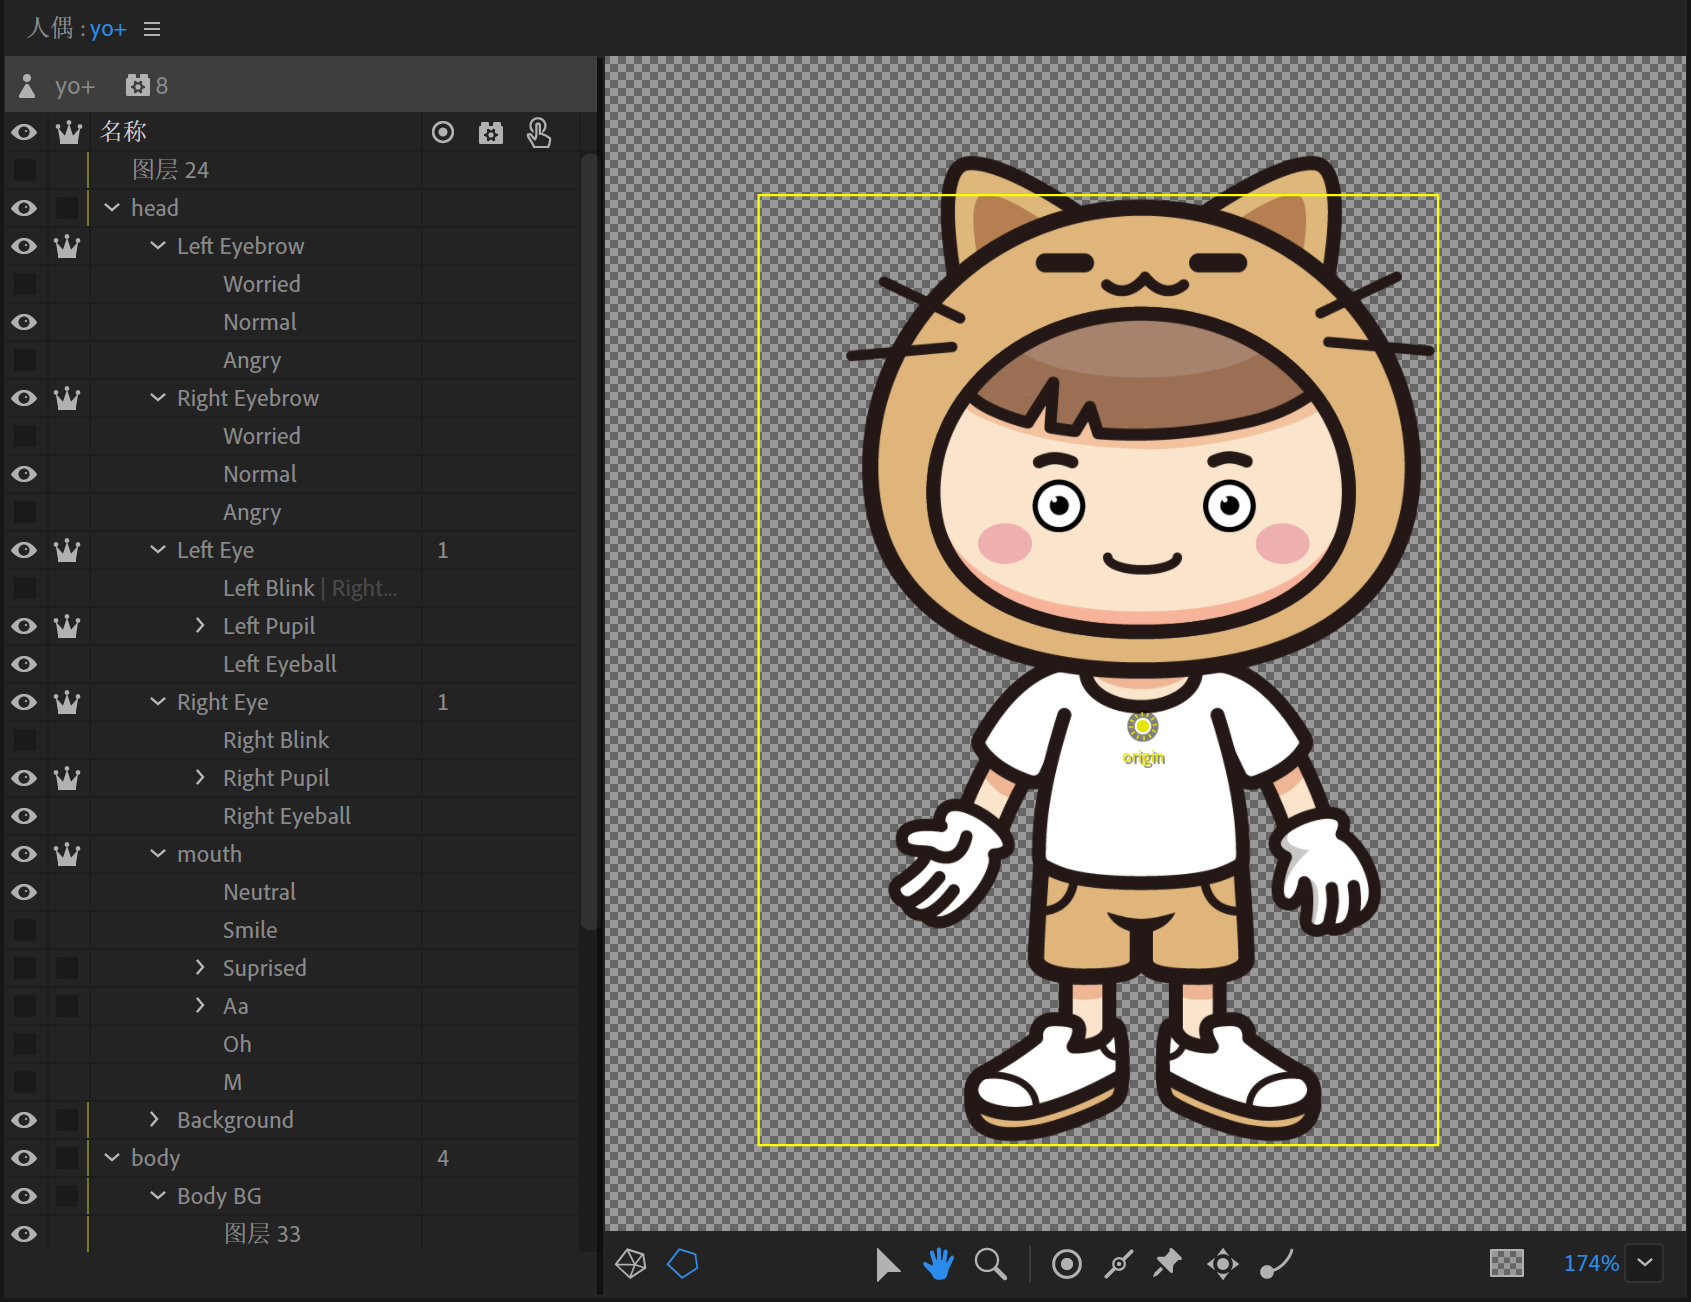Image resolution: width=1691 pixels, height=1302 pixels.
Task: Activate the Zoom tool
Action: (x=990, y=1263)
